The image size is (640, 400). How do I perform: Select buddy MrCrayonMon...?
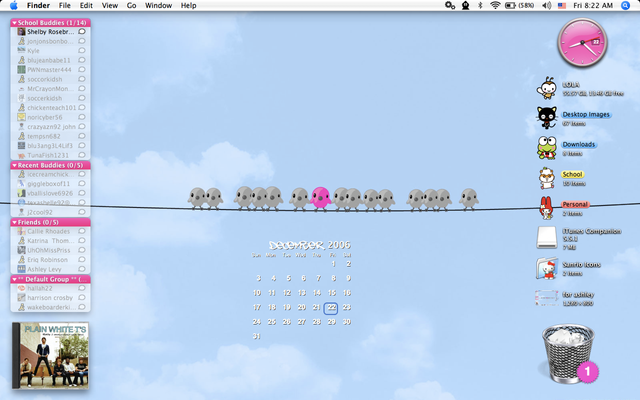pos(51,89)
